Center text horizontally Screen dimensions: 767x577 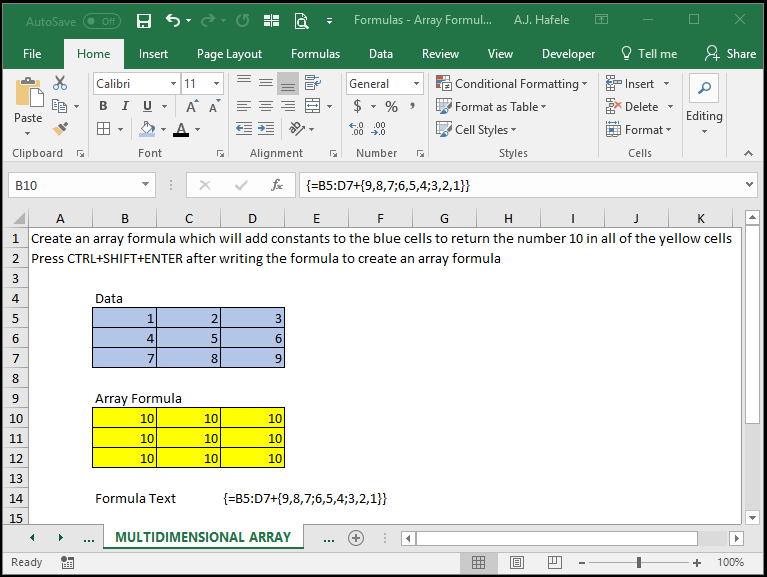[266, 106]
